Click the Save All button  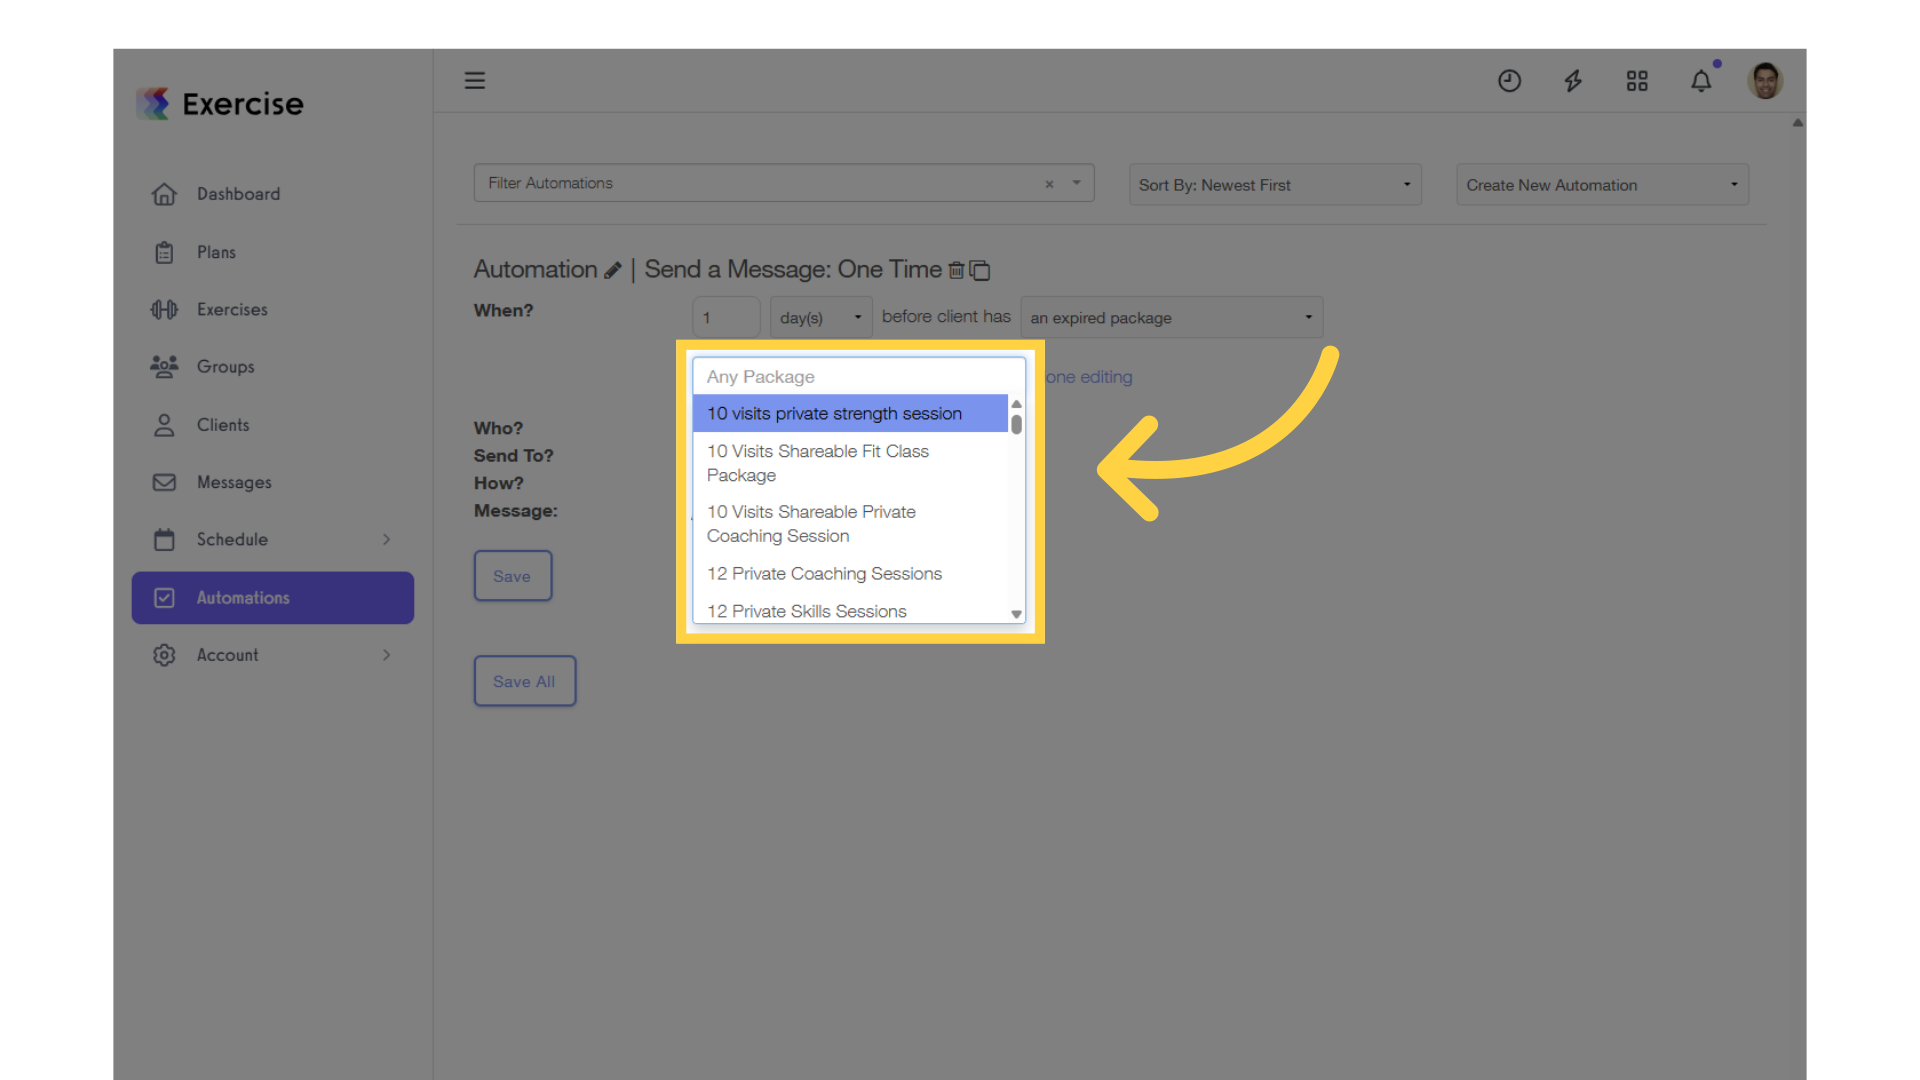pyautogui.click(x=524, y=681)
